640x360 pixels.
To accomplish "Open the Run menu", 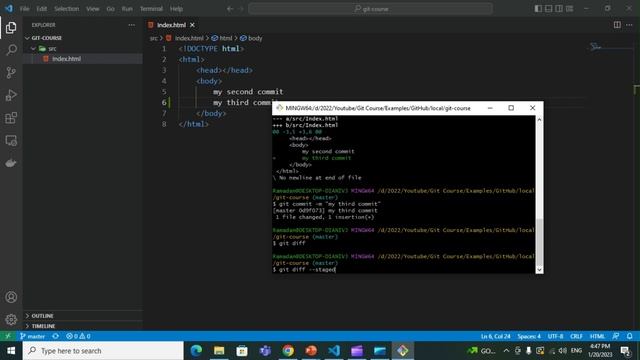I will pos(127,9).
